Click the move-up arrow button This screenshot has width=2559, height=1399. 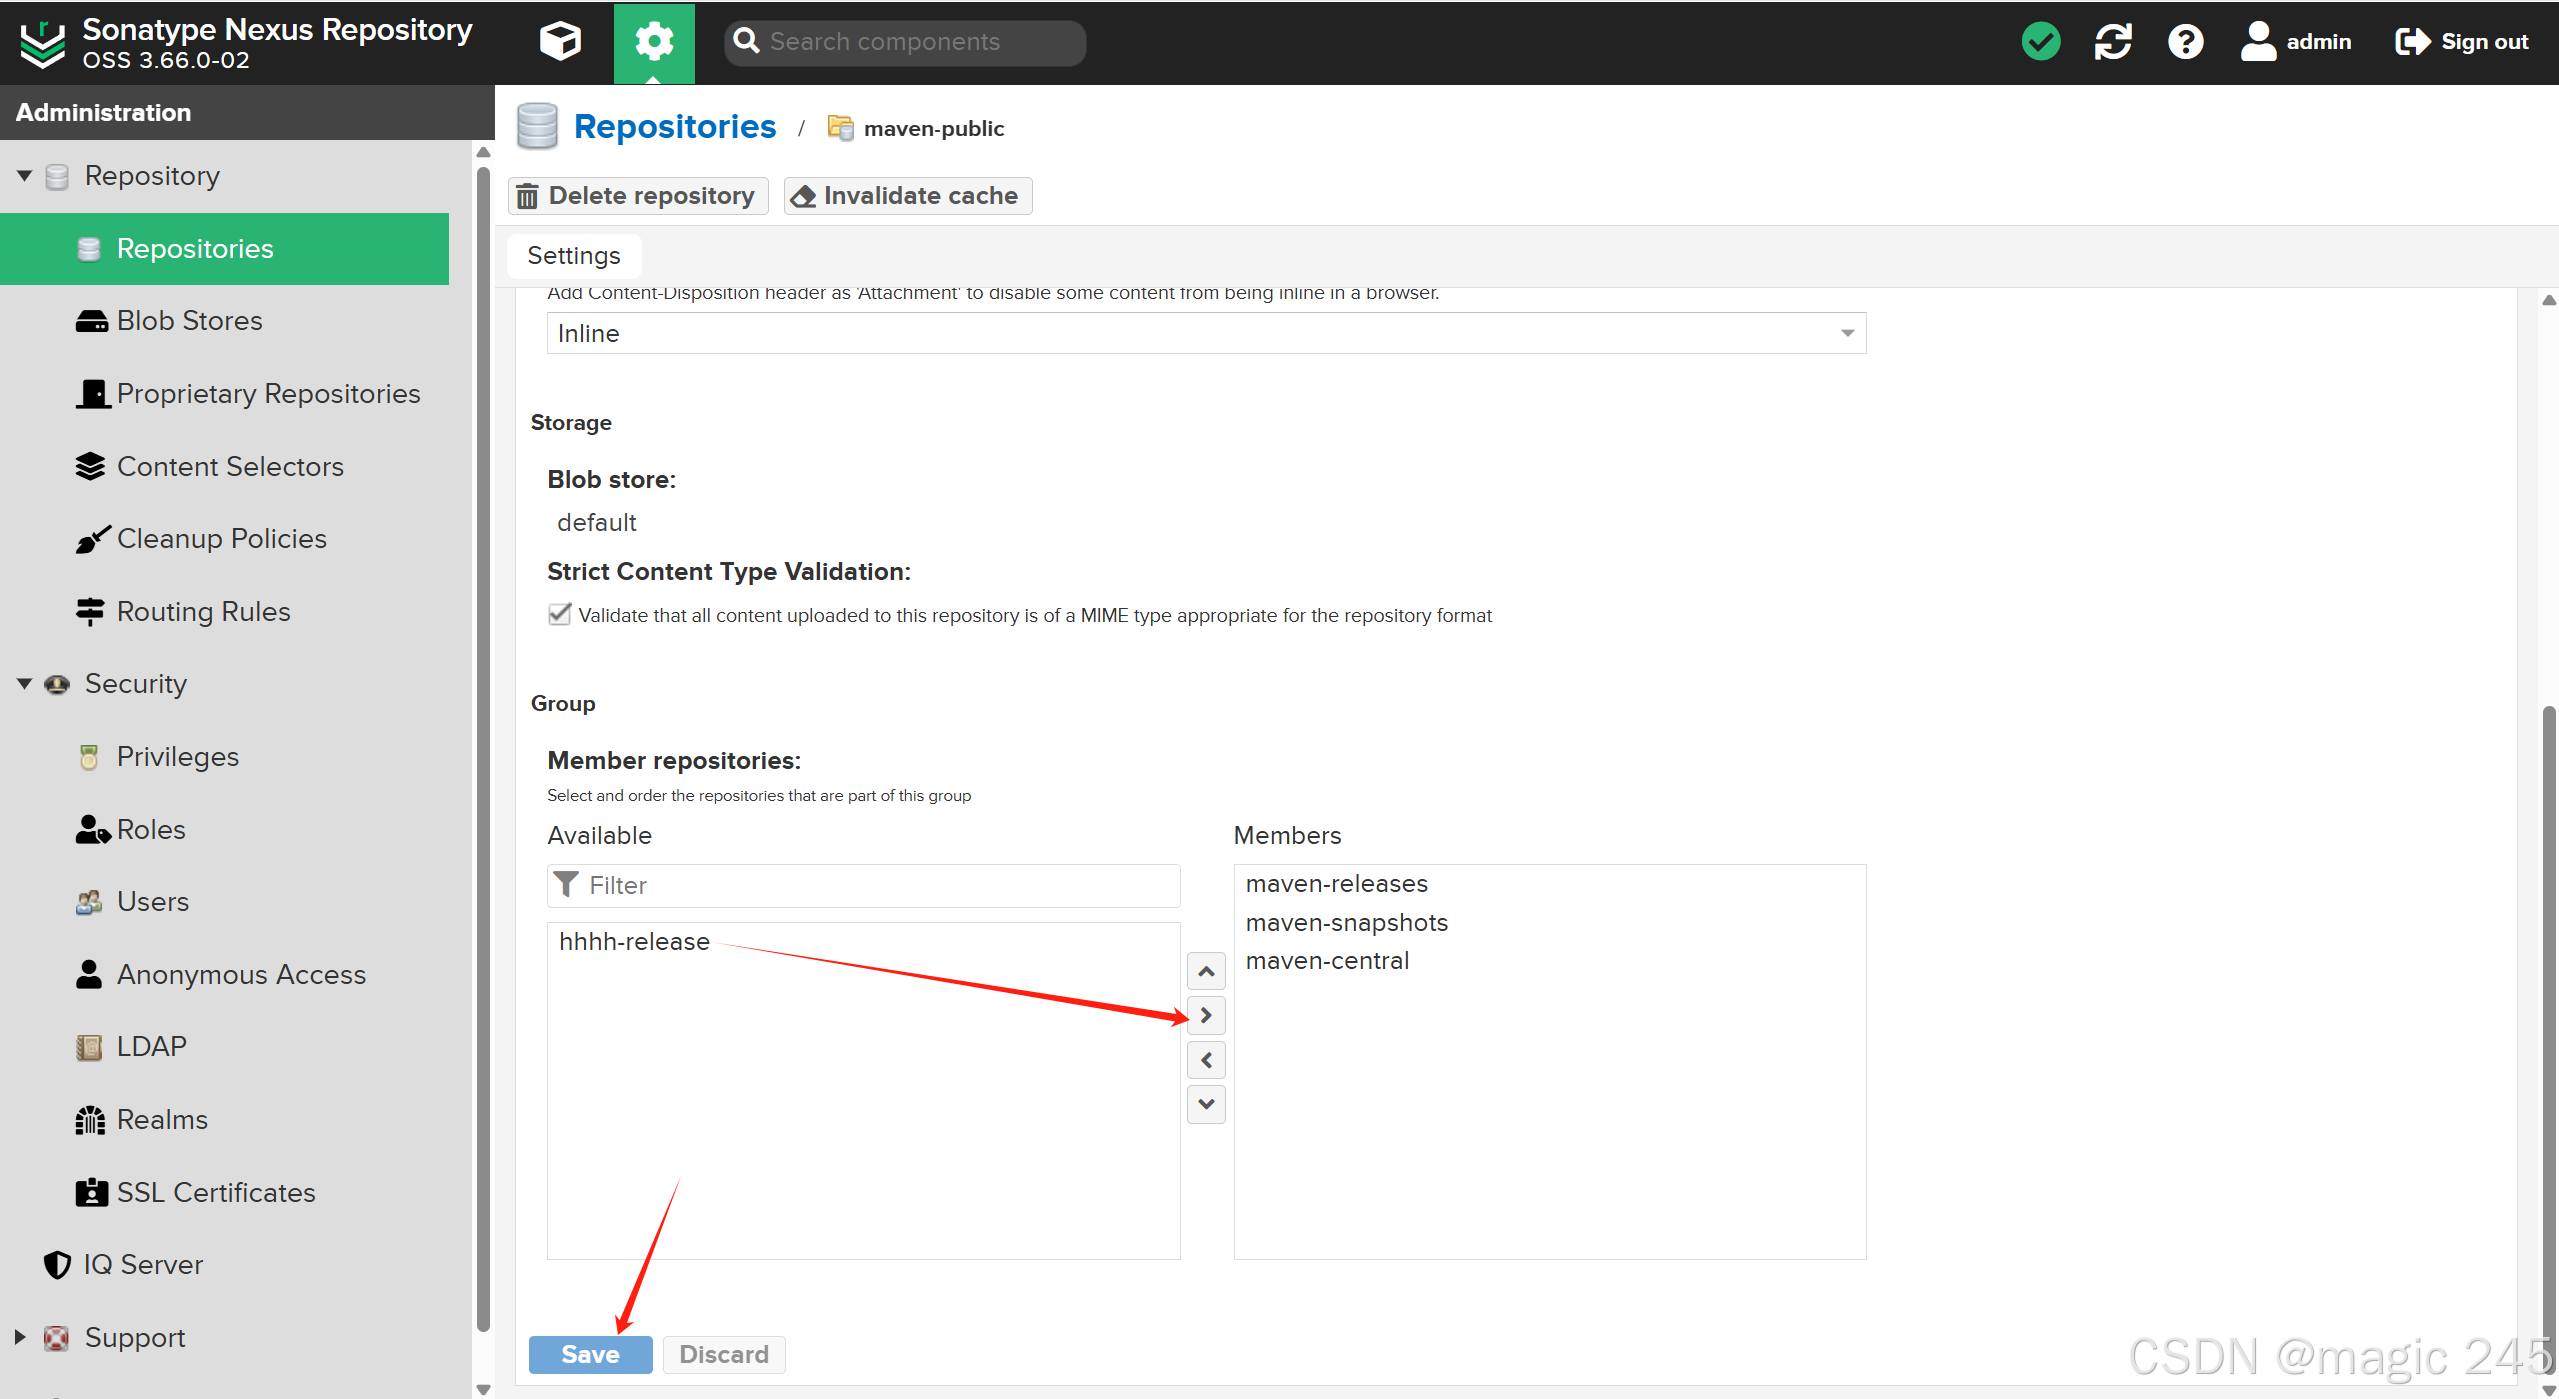point(1206,972)
